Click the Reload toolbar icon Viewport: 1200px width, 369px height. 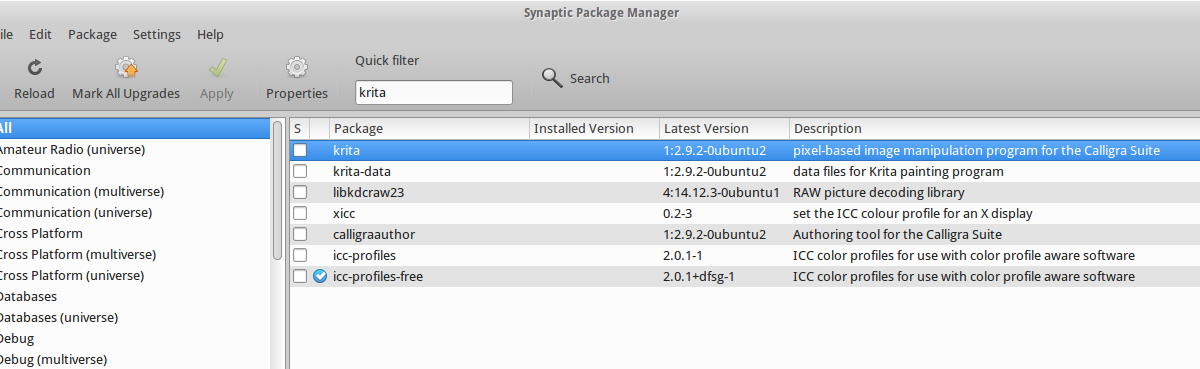[x=34, y=68]
